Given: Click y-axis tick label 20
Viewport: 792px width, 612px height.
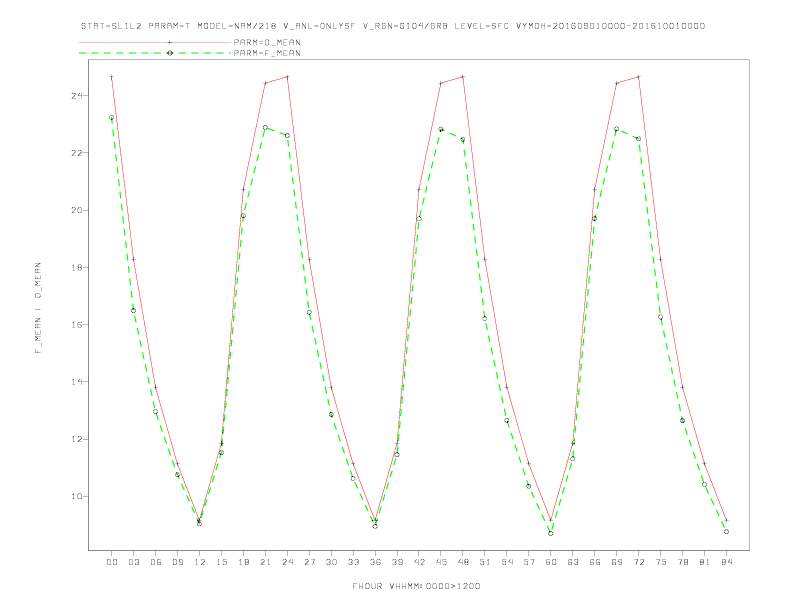Looking at the screenshot, I should (77, 210).
